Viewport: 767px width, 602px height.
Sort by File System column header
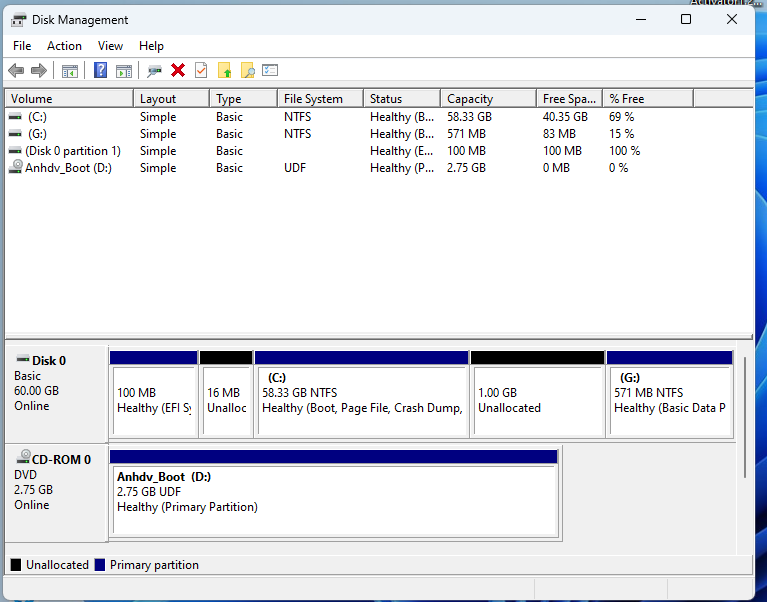point(320,99)
